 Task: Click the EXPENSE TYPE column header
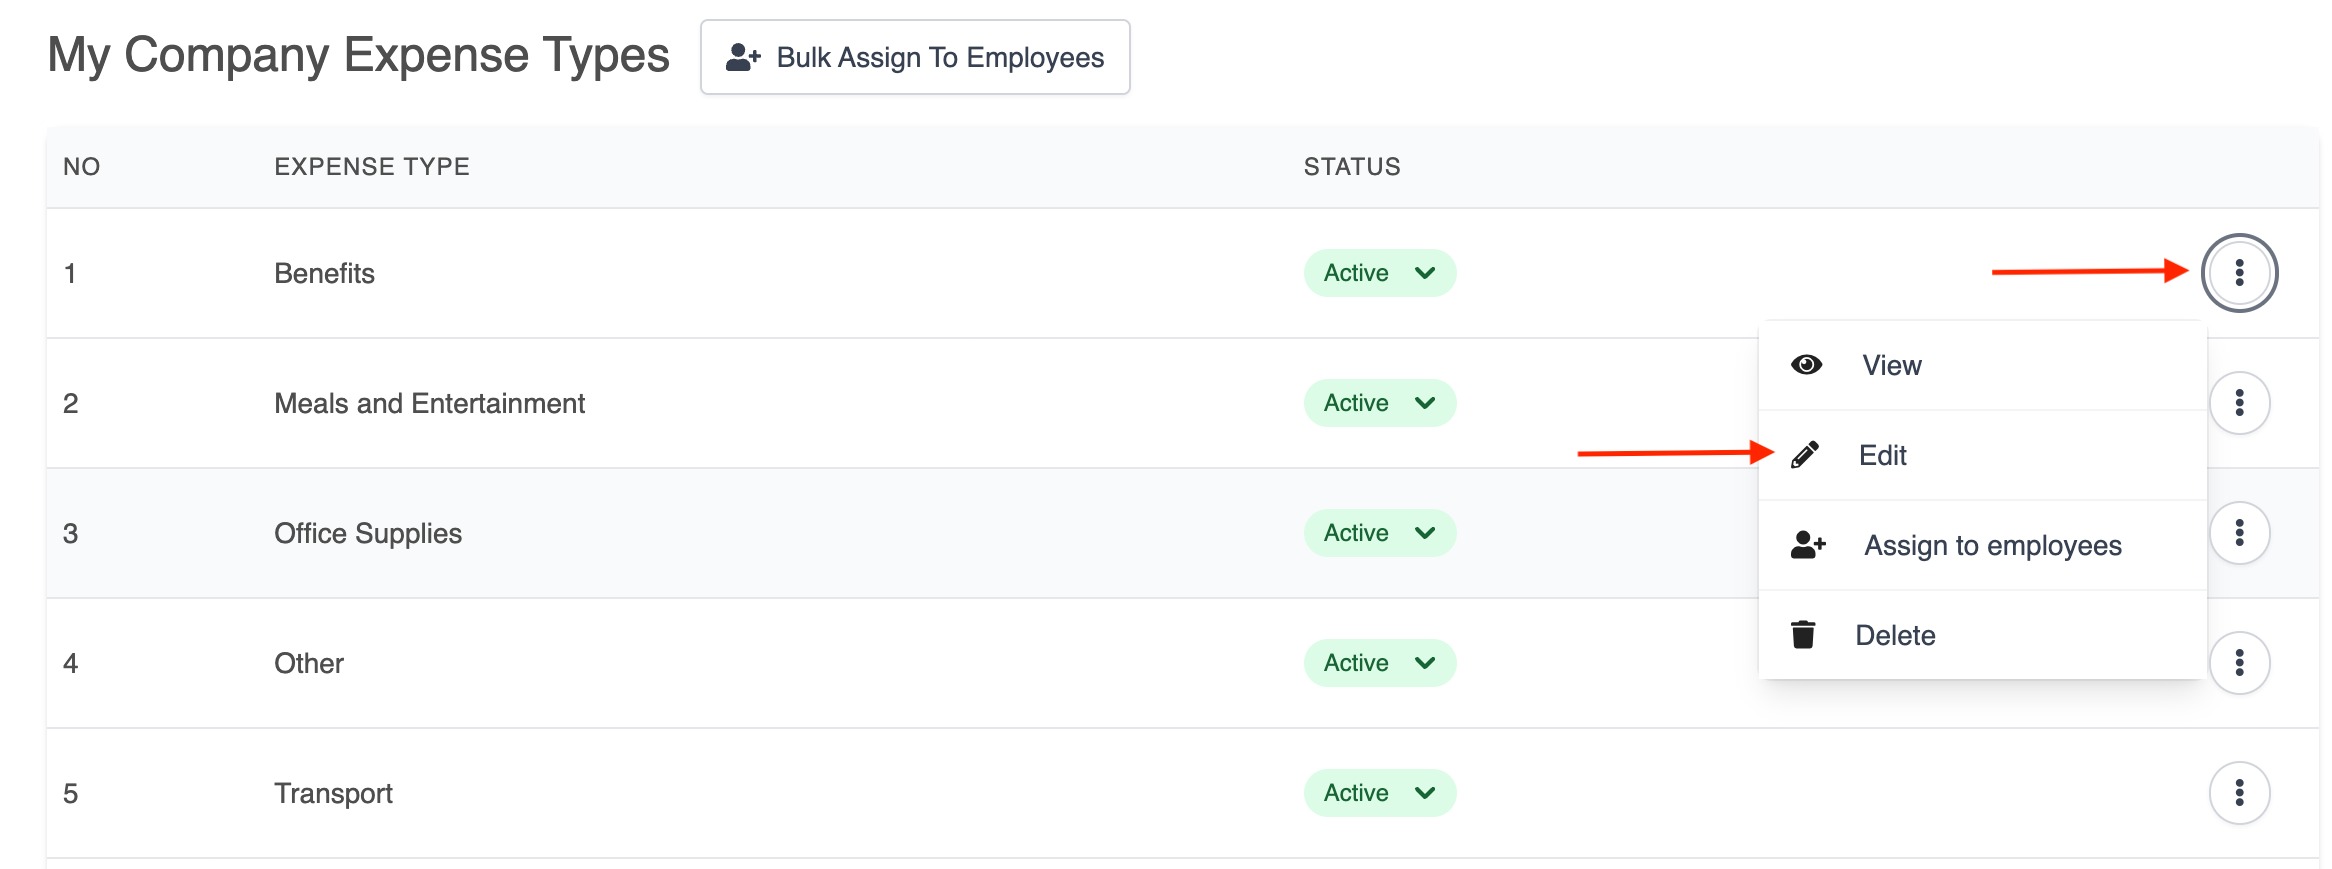pyautogui.click(x=372, y=166)
